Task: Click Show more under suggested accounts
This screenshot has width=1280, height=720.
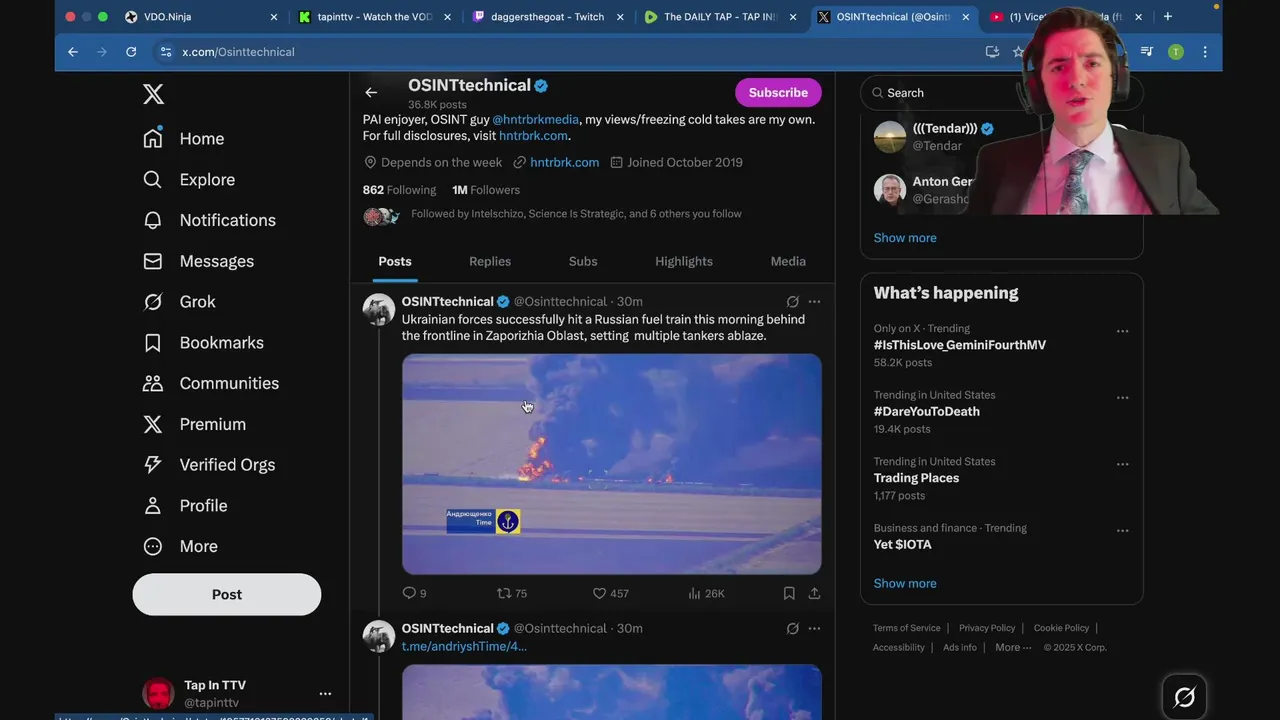Action: [905, 238]
